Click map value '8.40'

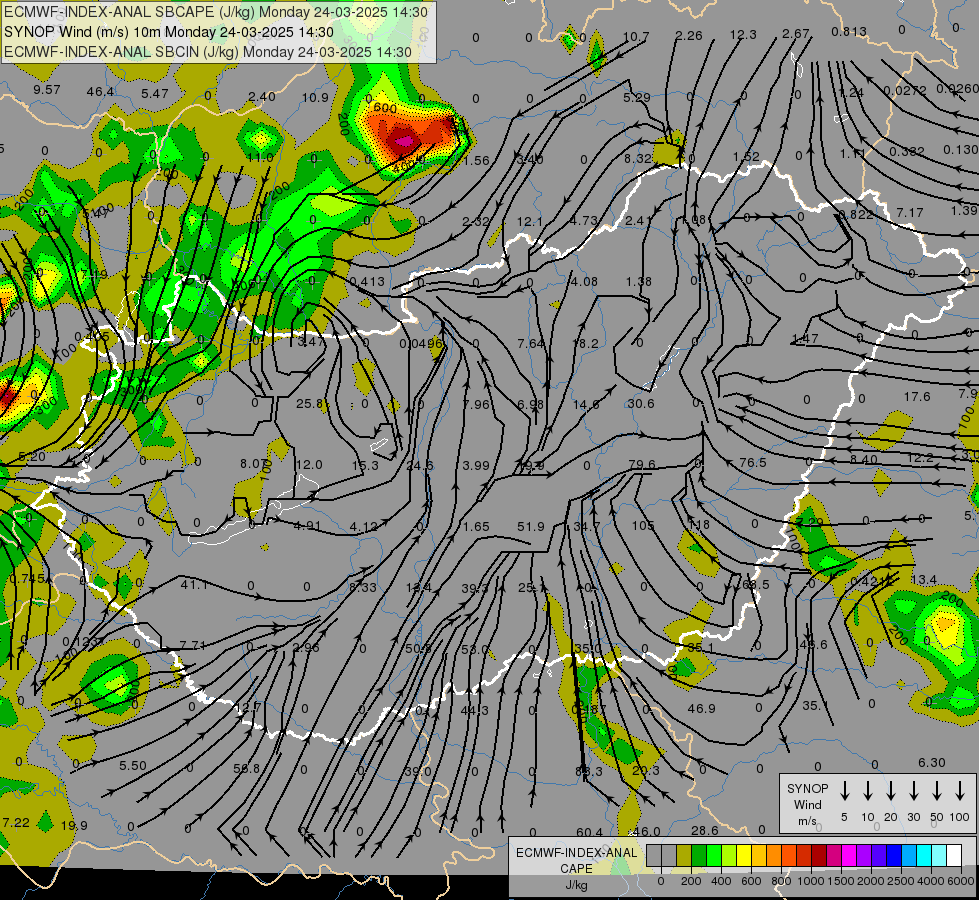pos(863,459)
